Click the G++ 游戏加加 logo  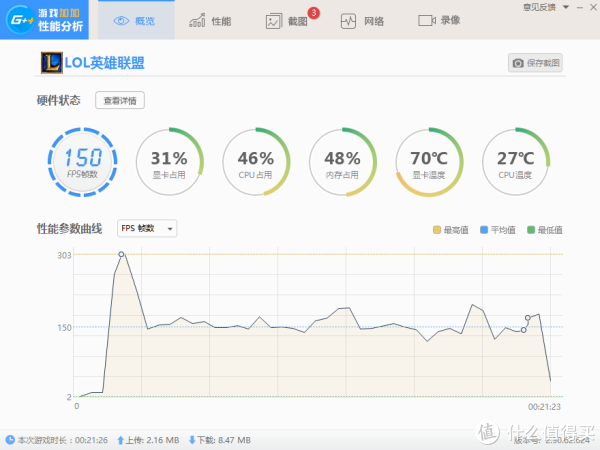click(44, 20)
